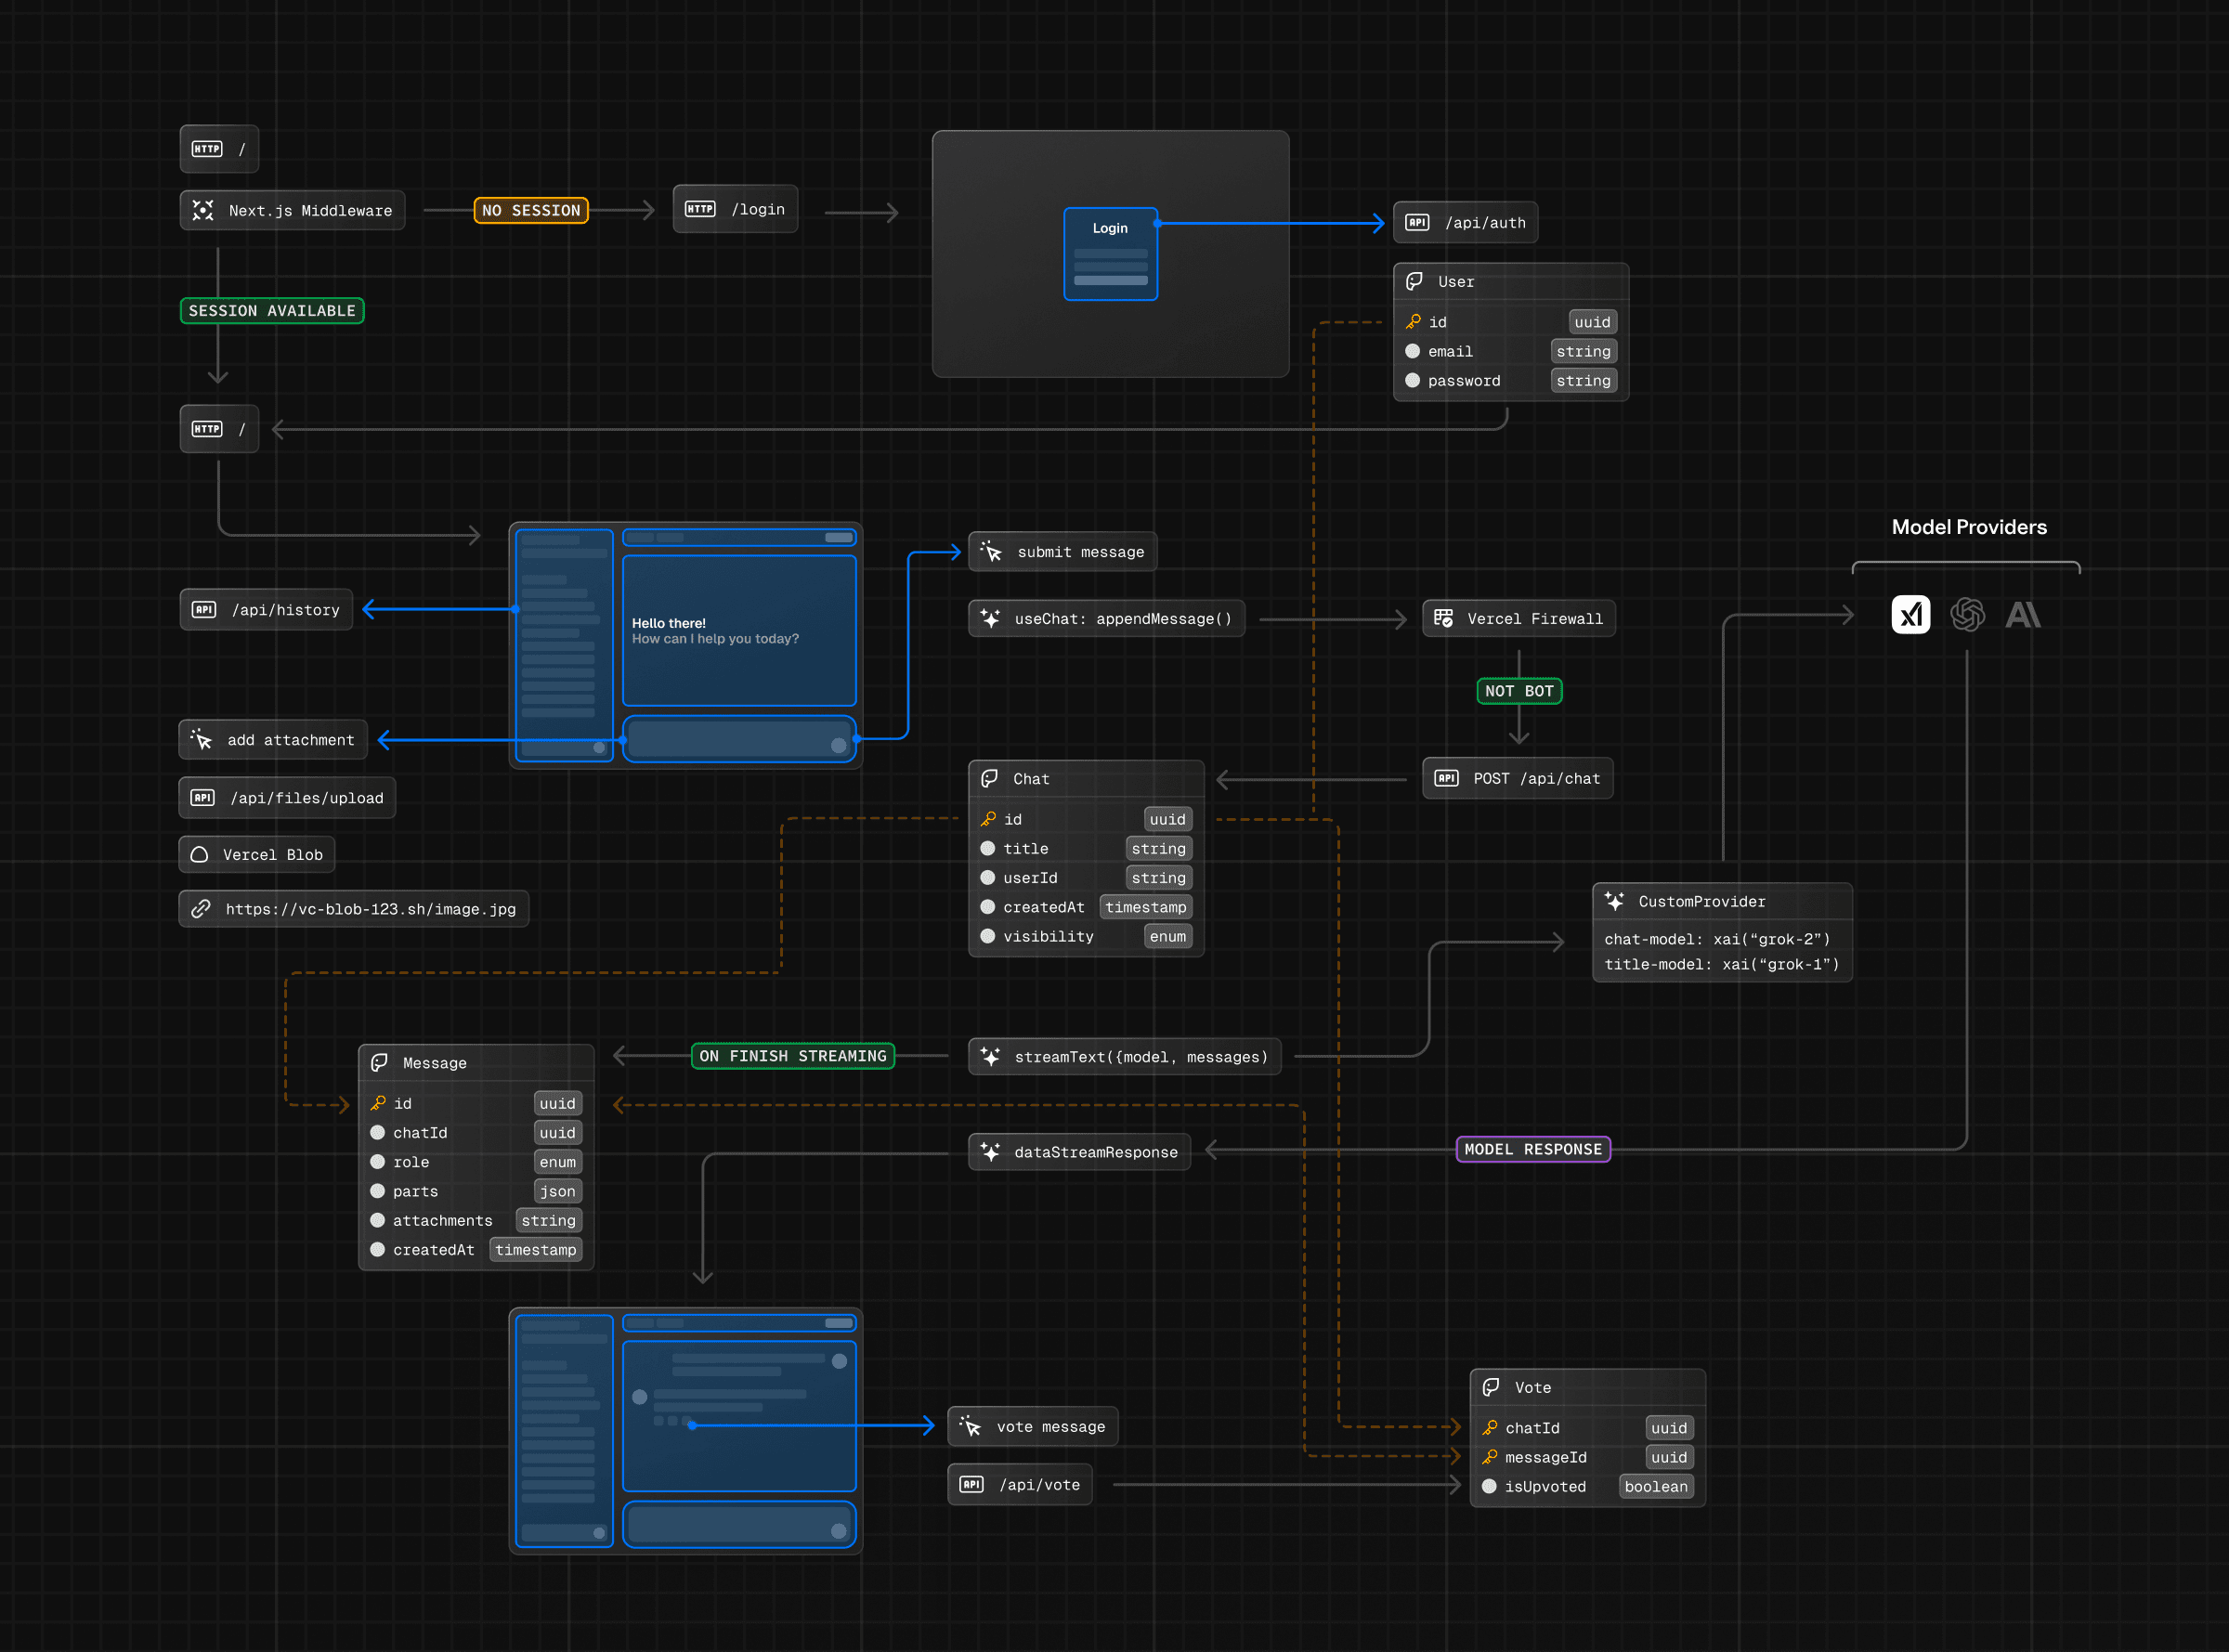Click the NO SESSION badge
Viewport: 2229px width, 1652px height.
pos(530,210)
